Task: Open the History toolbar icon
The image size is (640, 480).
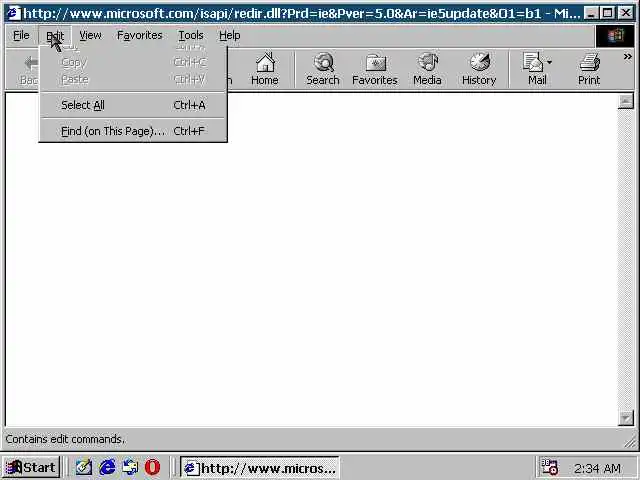Action: pyautogui.click(x=479, y=69)
